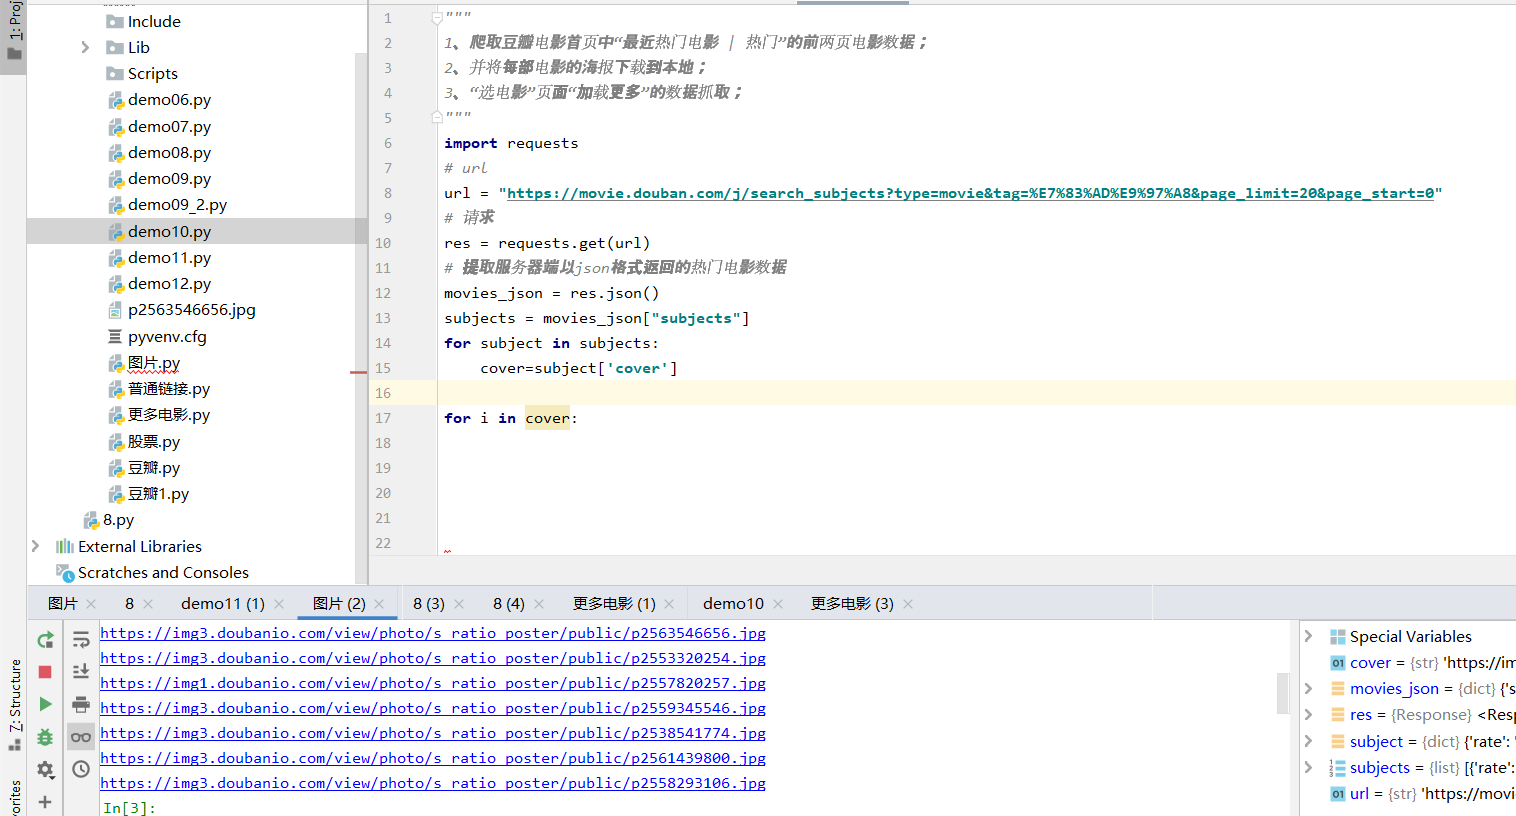The height and width of the screenshot is (816, 1516).
Task: Rerun the Python console
Action: (45, 640)
